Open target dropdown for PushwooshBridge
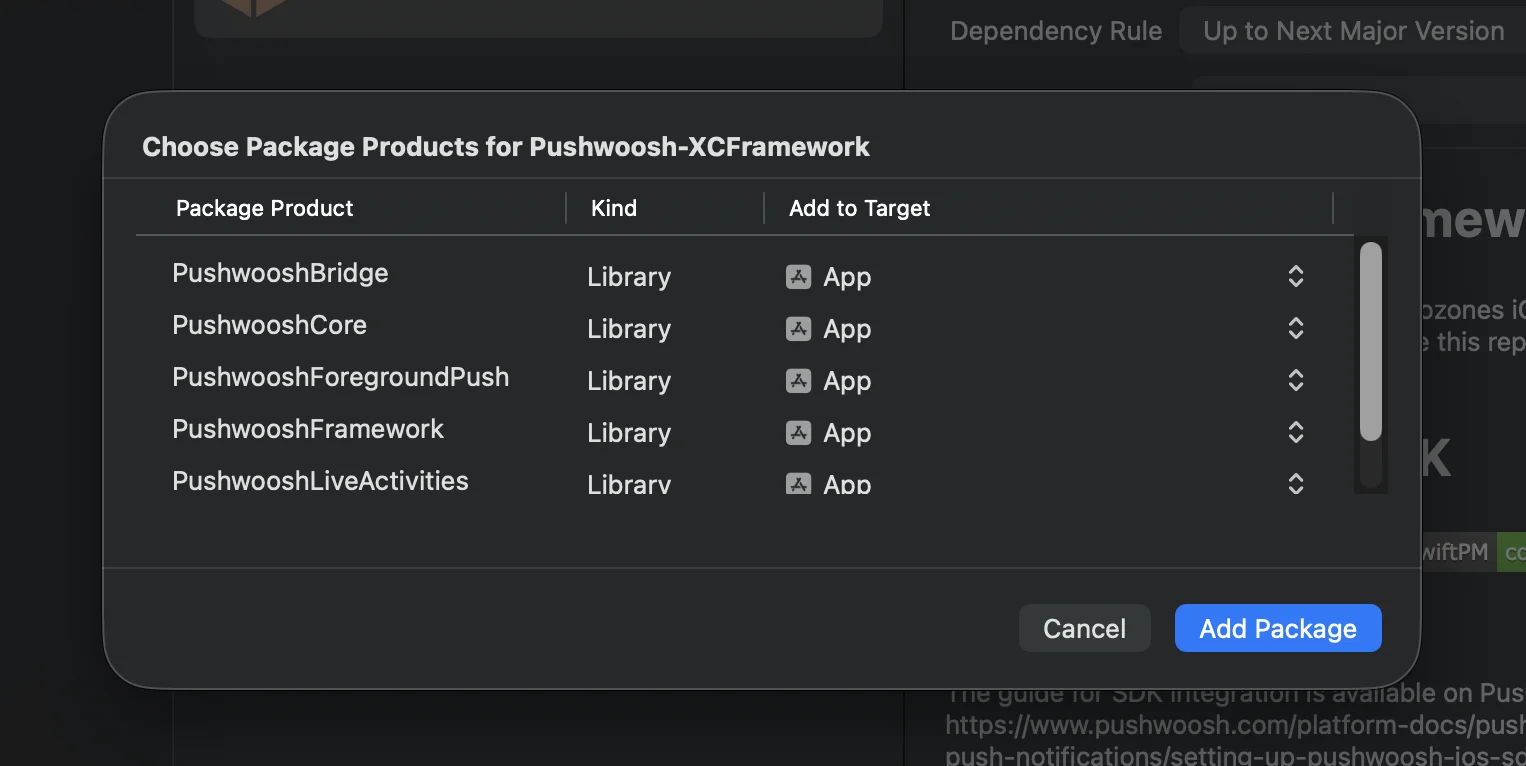 tap(1295, 277)
